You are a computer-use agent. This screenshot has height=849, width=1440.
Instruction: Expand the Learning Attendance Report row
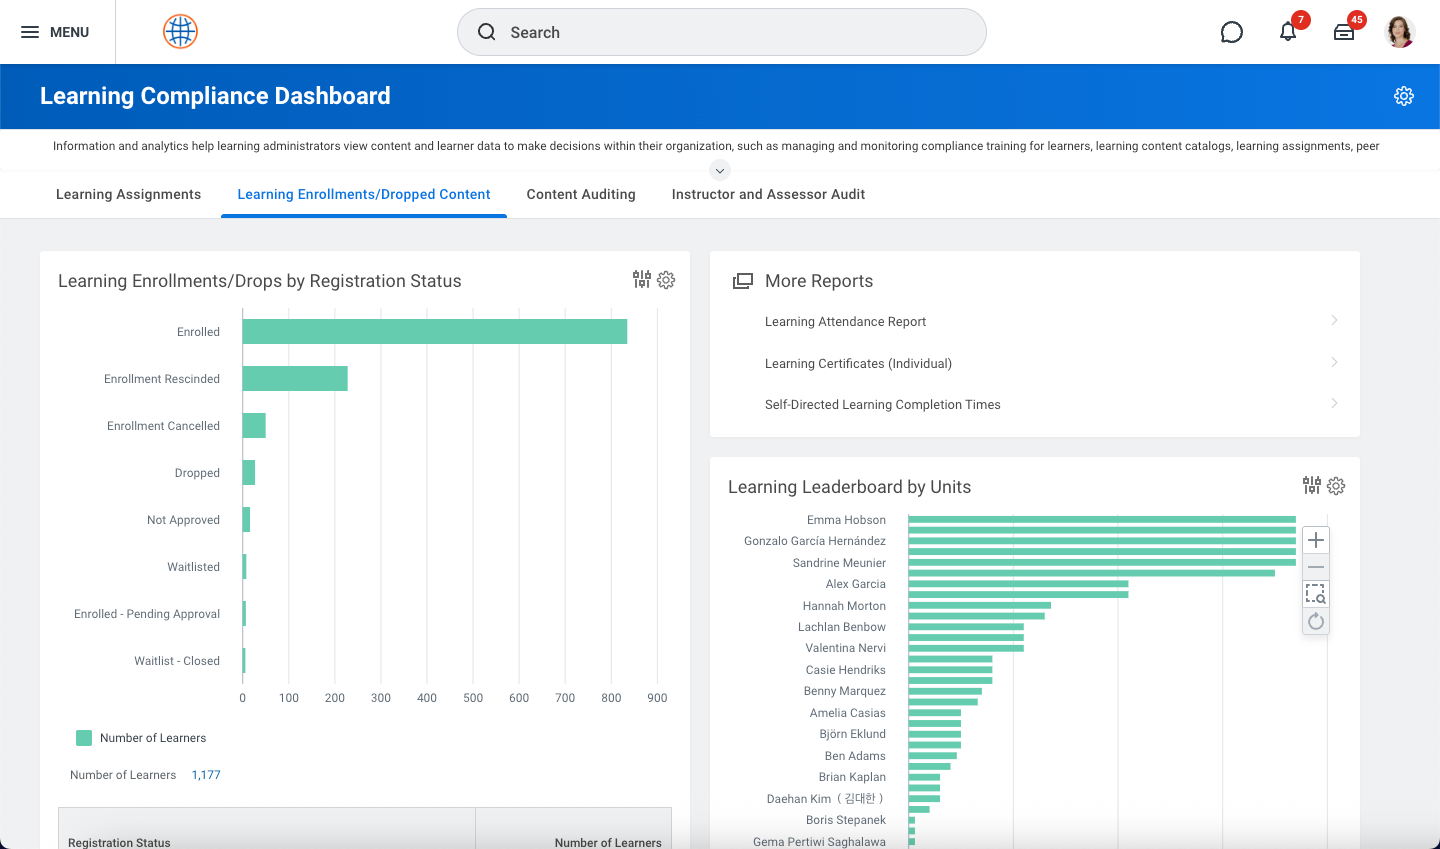(x=1334, y=321)
